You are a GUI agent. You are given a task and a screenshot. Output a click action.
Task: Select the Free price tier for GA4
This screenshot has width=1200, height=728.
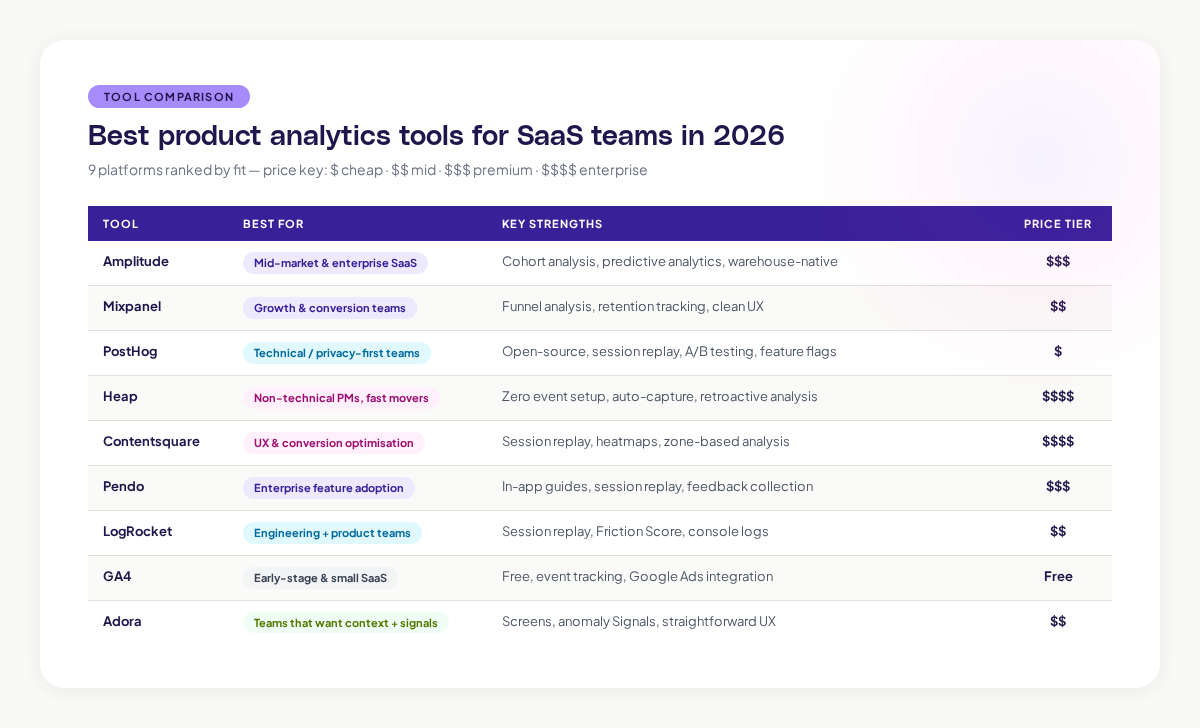pyautogui.click(x=1058, y=577)
